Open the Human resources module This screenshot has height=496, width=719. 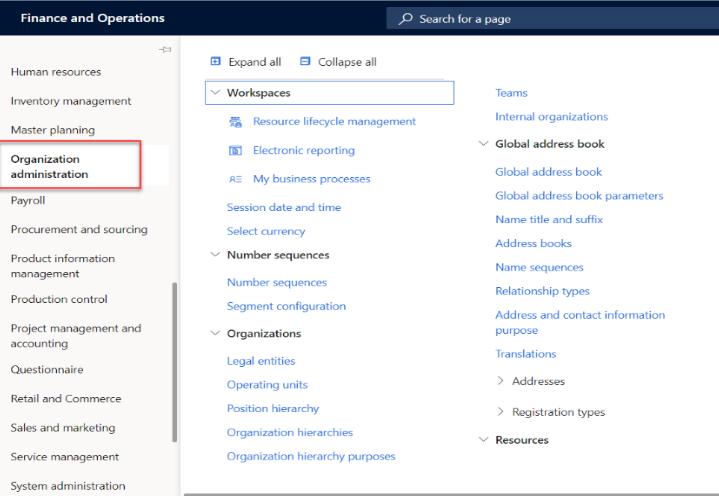[x=56, y=72]
